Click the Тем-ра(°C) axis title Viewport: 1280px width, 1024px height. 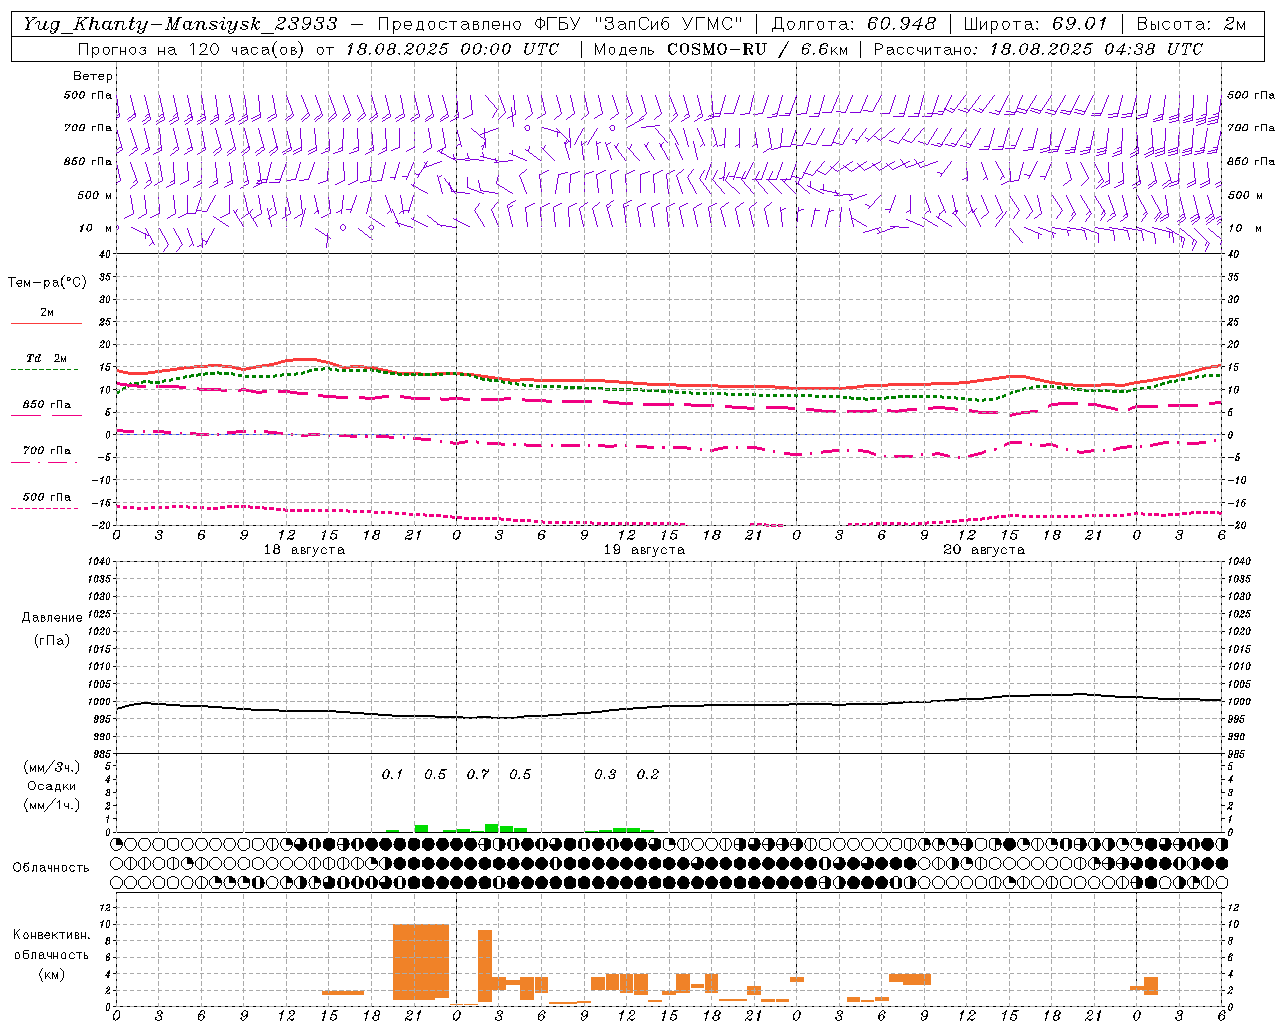pos(47,283)
